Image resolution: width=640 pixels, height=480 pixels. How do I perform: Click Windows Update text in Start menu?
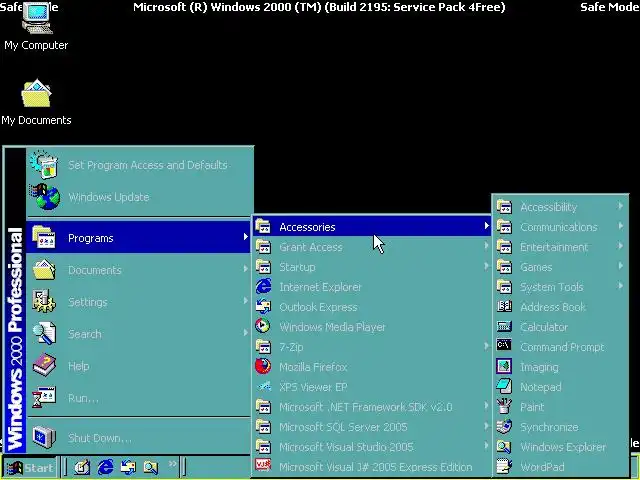click(x=109, y=197)
